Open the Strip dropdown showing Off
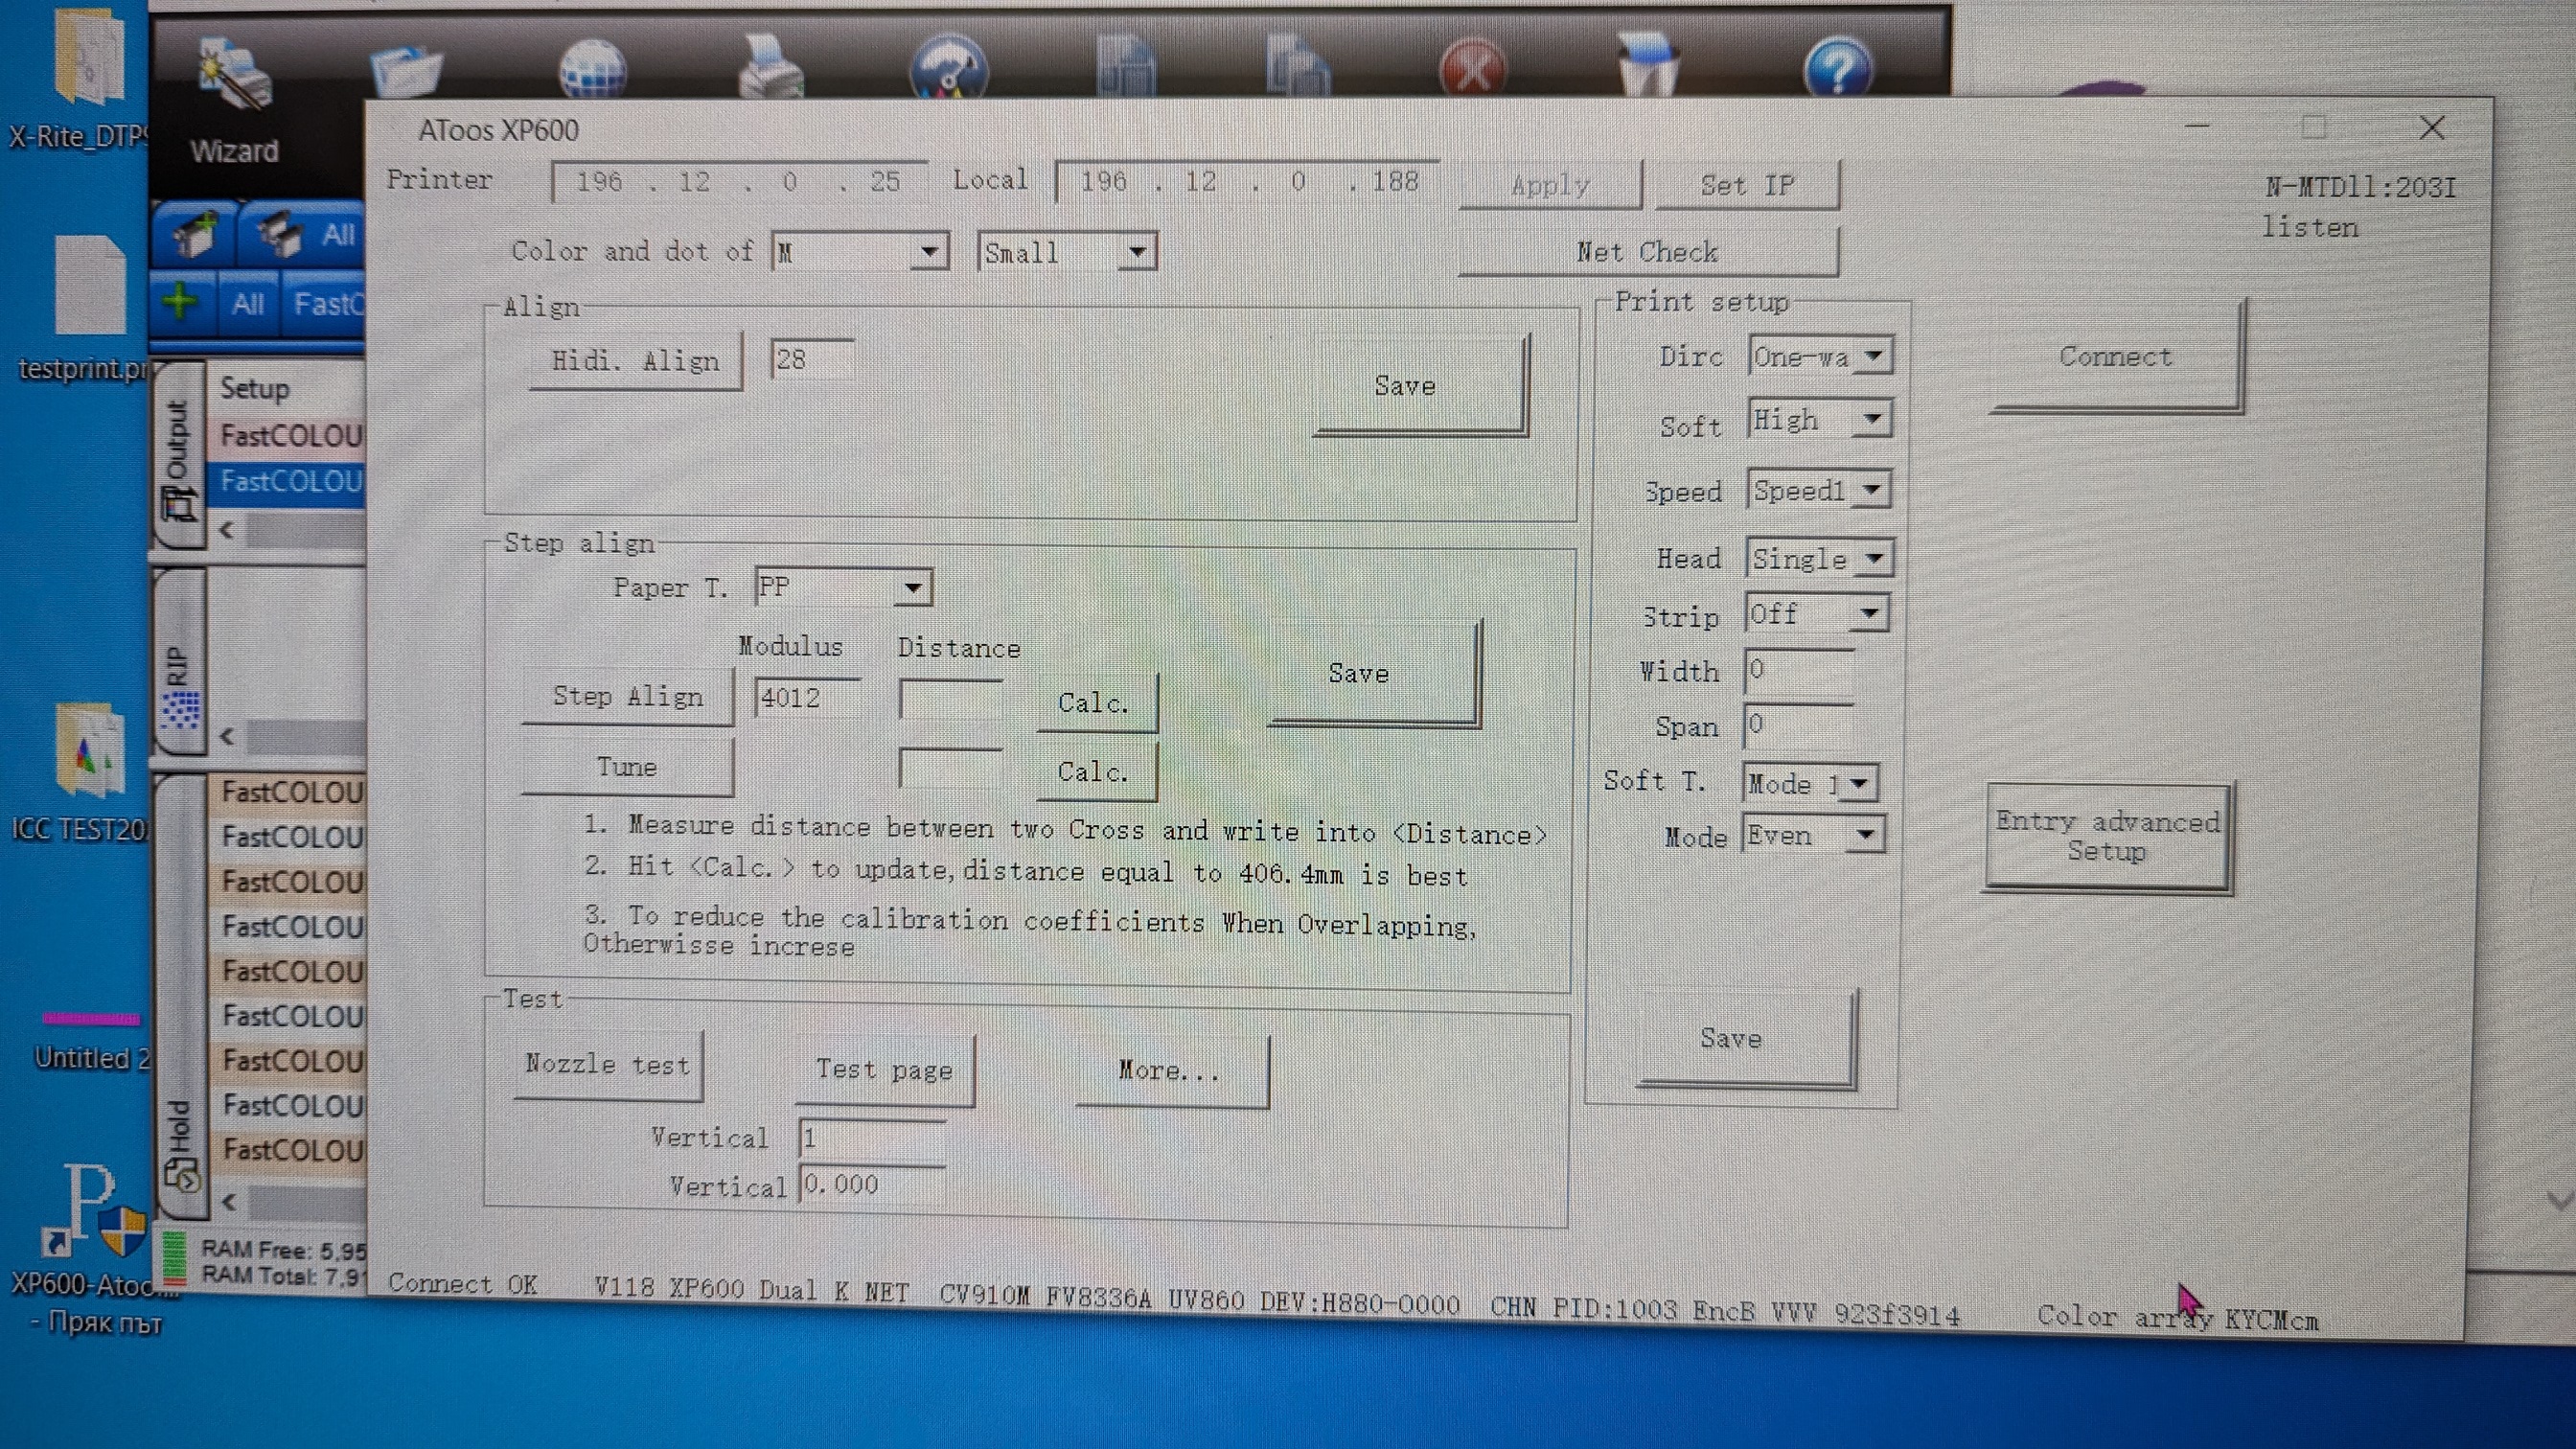 1817,613
